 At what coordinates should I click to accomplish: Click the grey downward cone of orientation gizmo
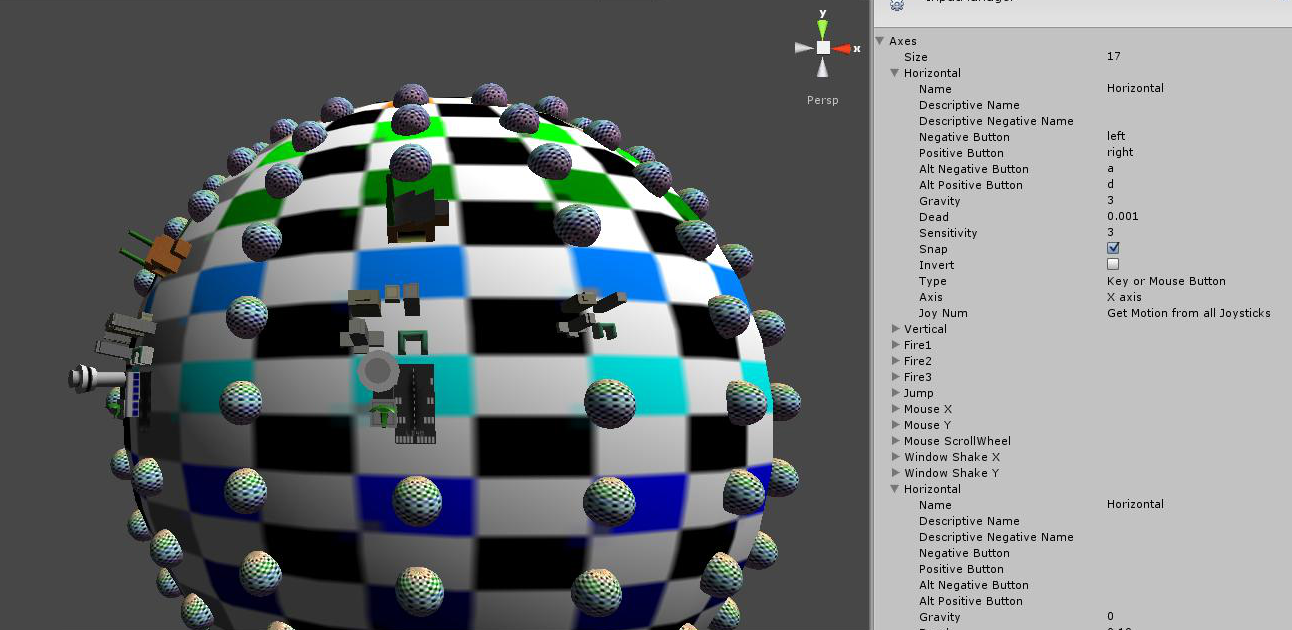pos(822,66)
